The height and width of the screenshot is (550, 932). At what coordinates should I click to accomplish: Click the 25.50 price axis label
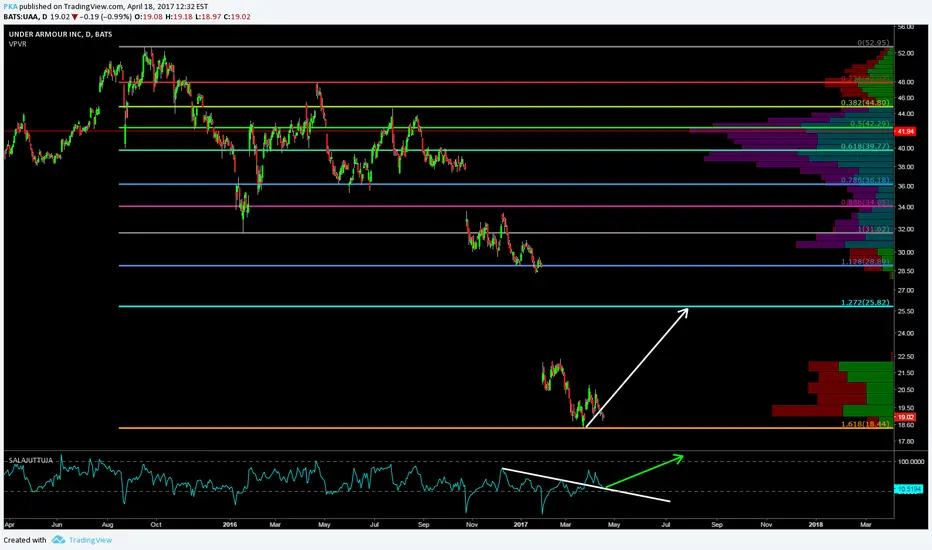click(905, 311)
